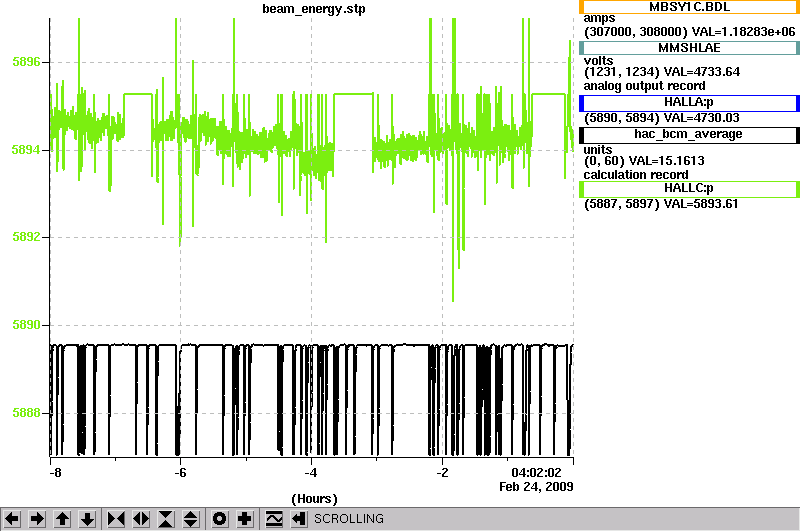Image resolution: width=800 pixels, height=531 pixels.
Task: Click the 5888 y-axis label
Action: point(26,413)
